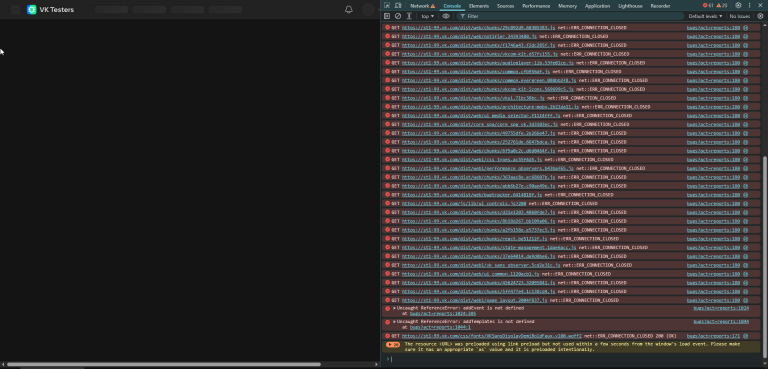Open console settings gear beside No Issues
768x369 pixels.
[760, 16]
